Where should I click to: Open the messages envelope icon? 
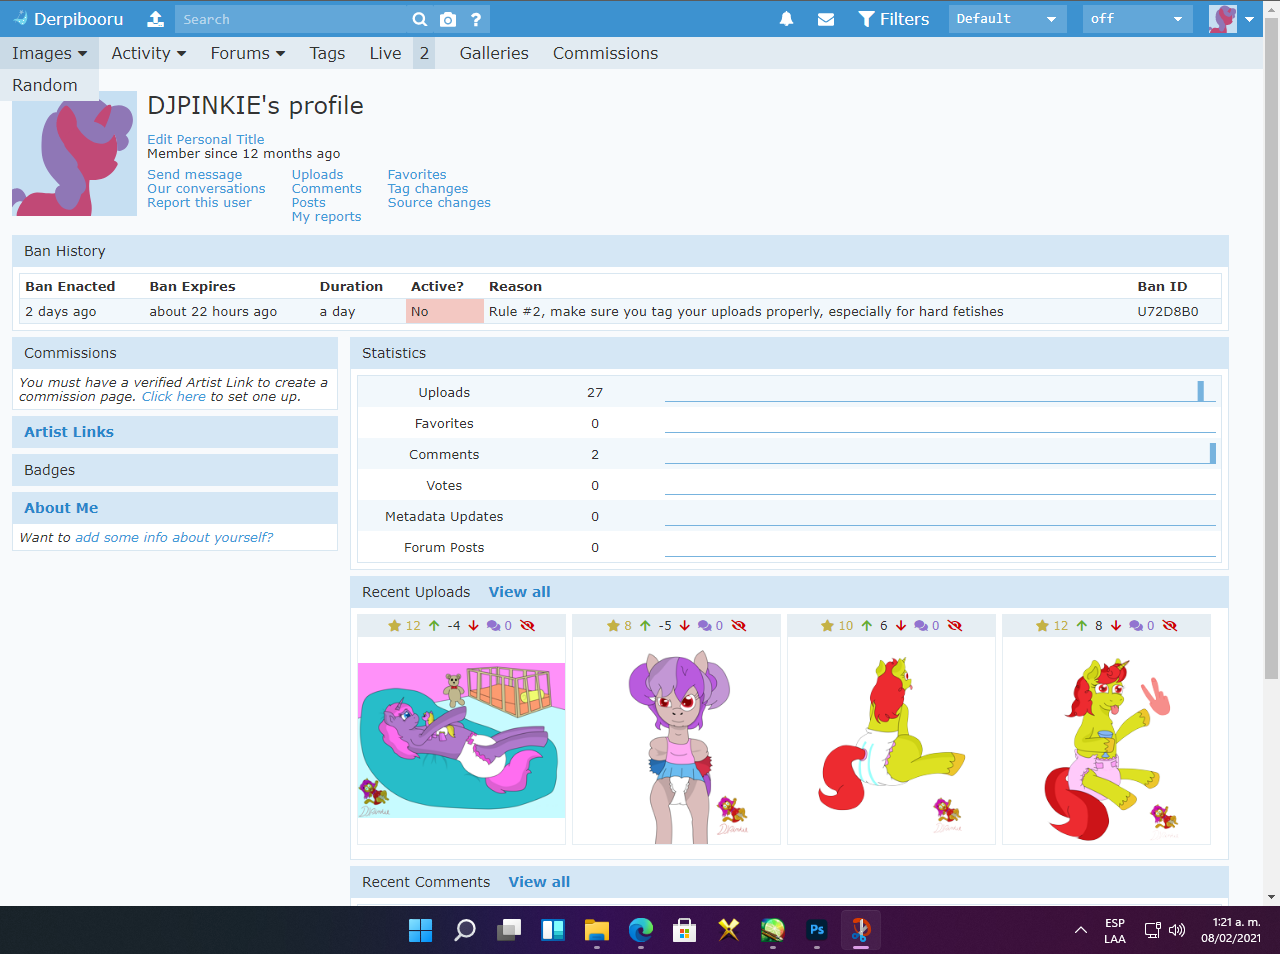tap(826, 19)
